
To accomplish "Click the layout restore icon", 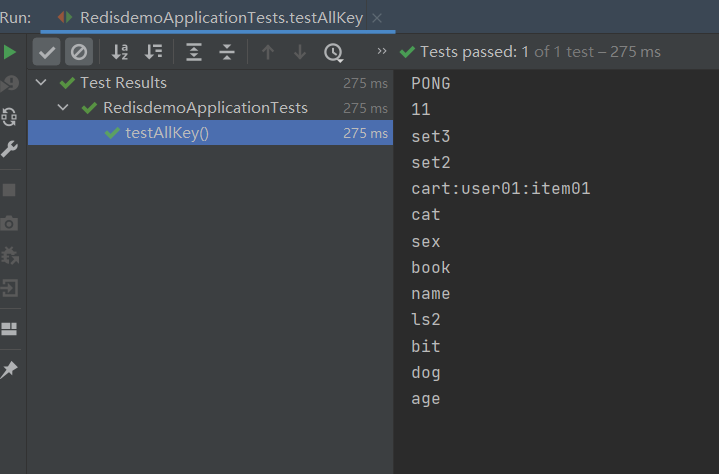I will coord(9,329).
